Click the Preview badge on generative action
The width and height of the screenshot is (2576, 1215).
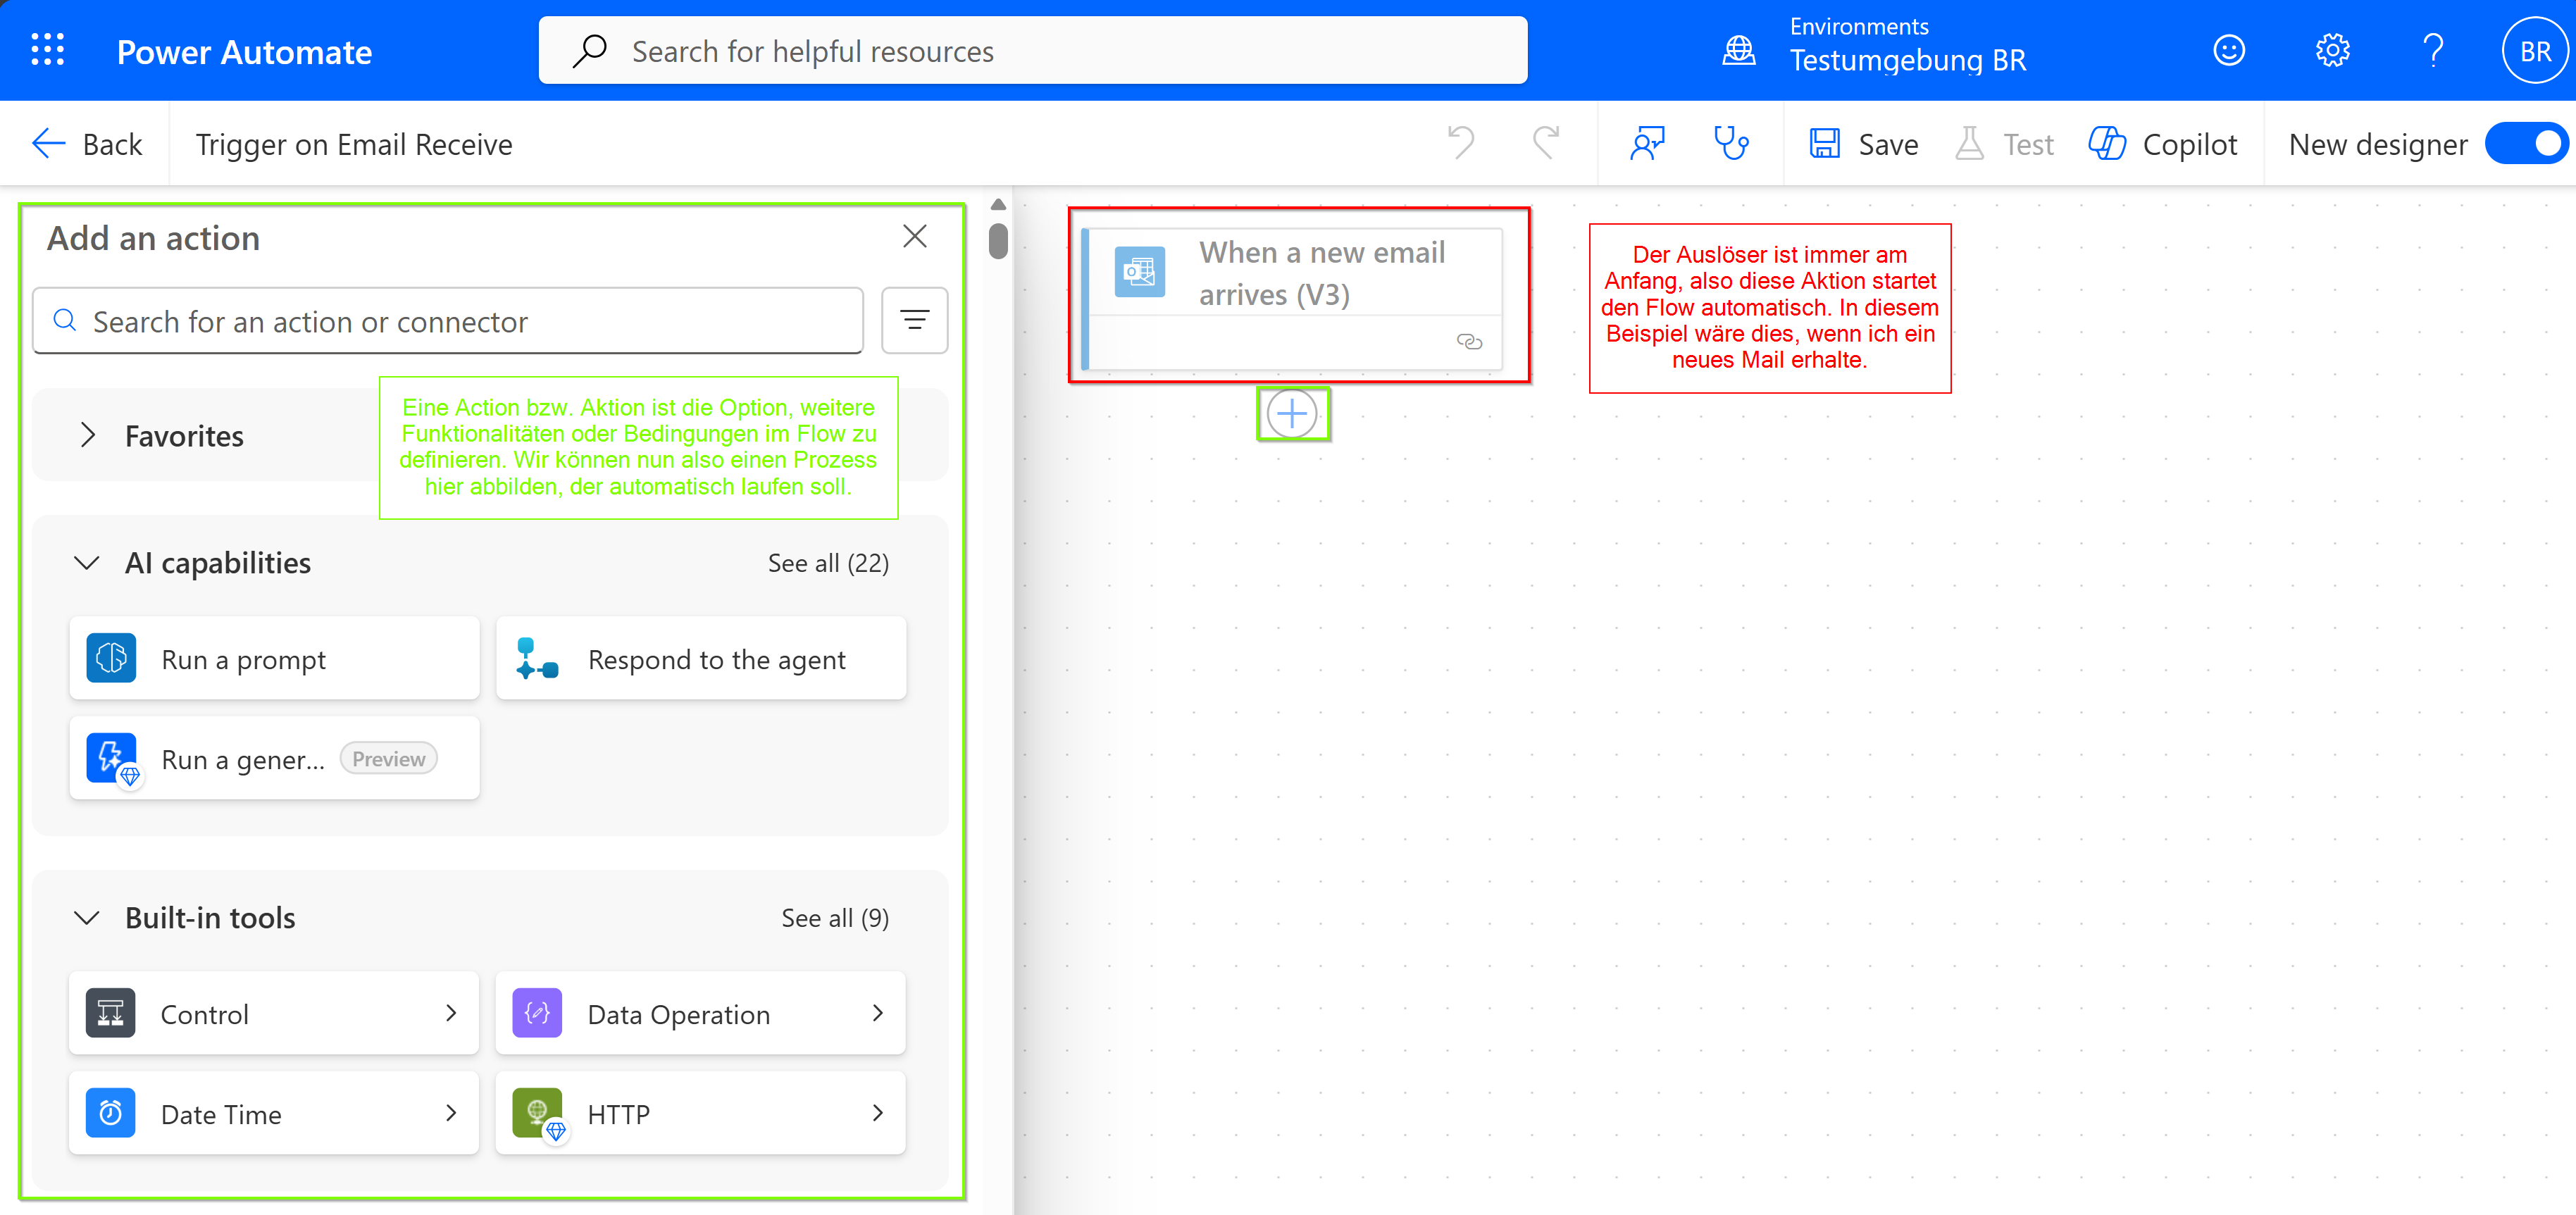click(x=388, y=758)
